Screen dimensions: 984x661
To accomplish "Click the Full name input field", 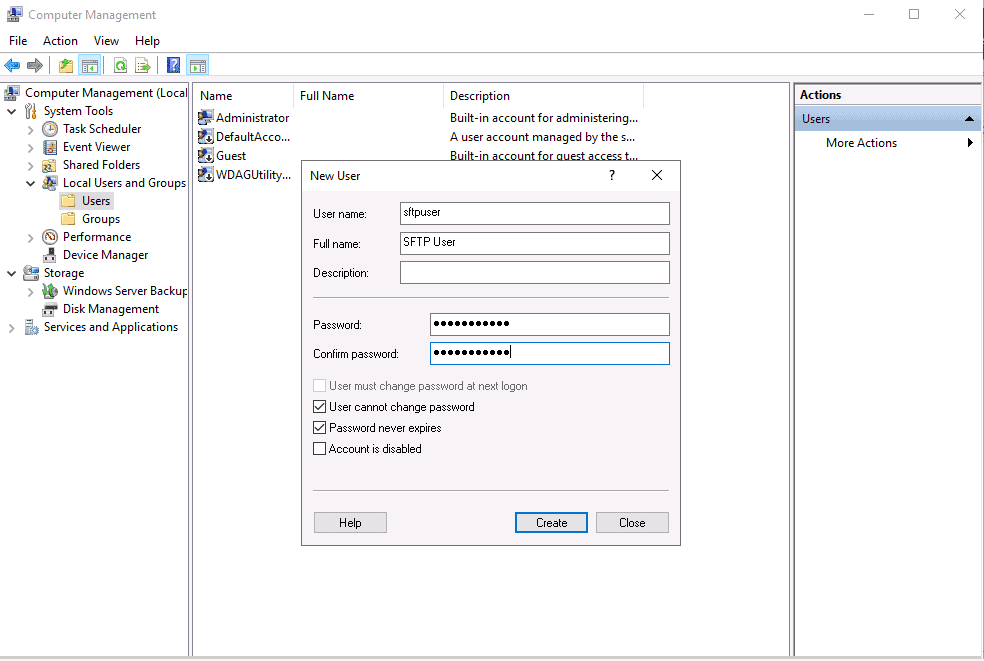I will [x=535, y=243].
